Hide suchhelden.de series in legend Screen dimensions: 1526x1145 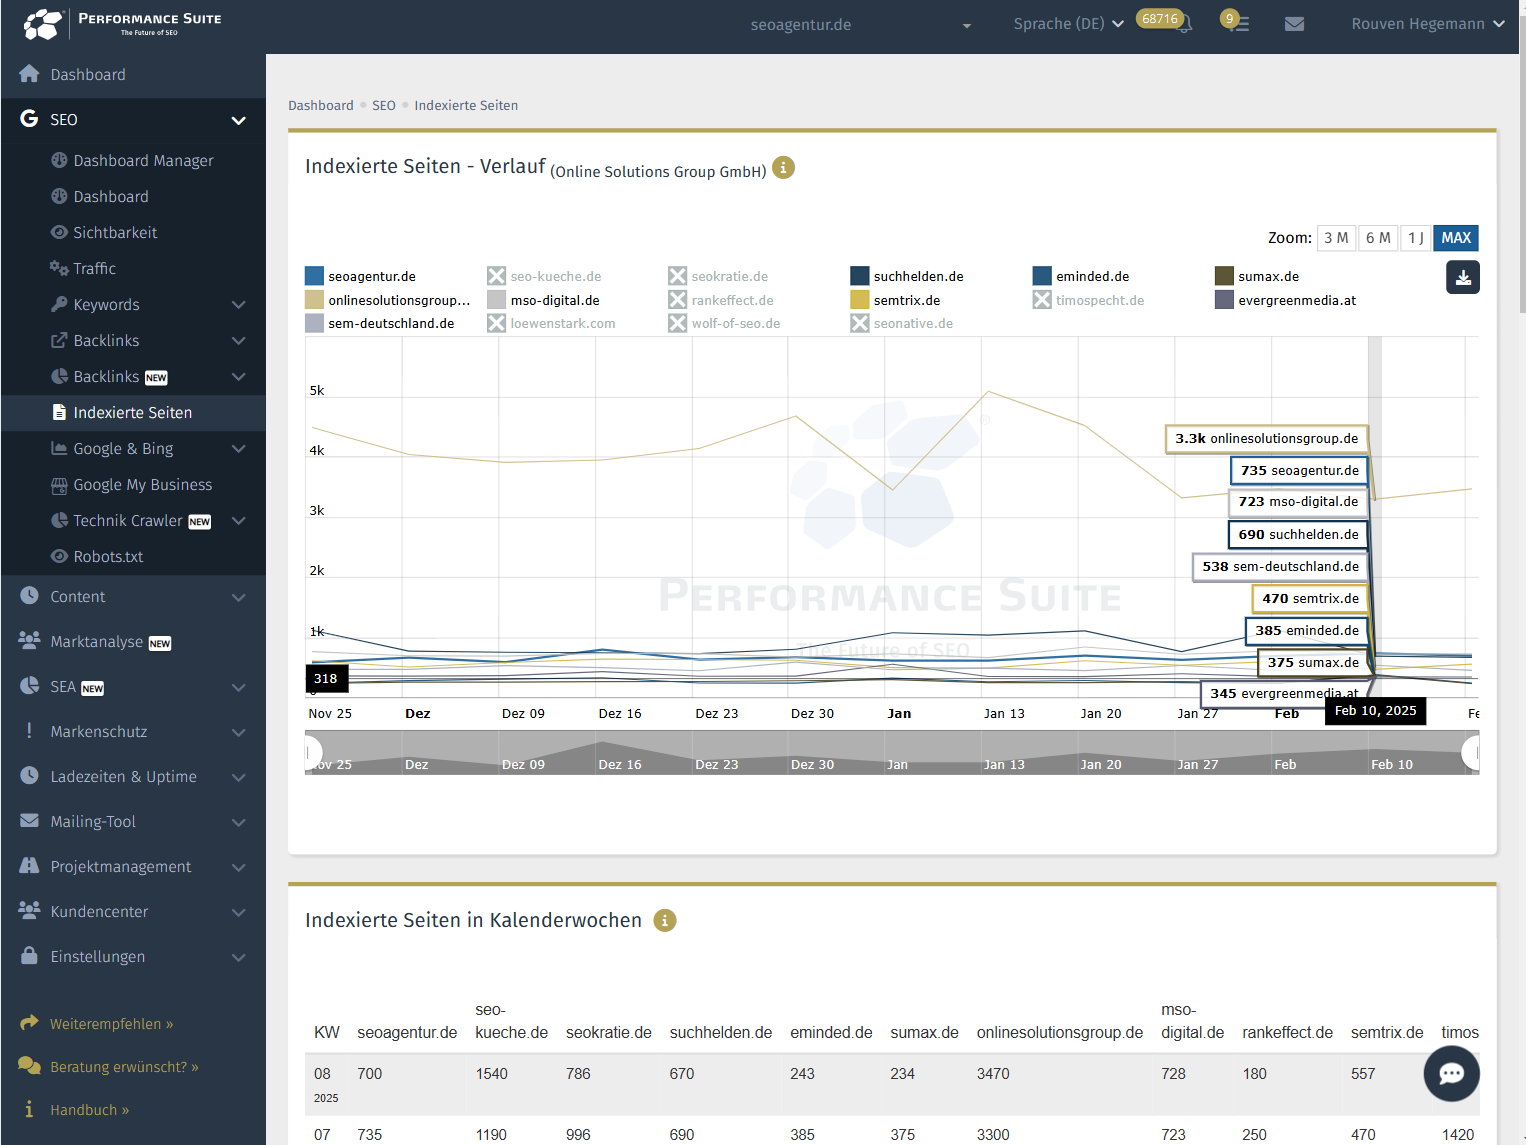(907, 276)
